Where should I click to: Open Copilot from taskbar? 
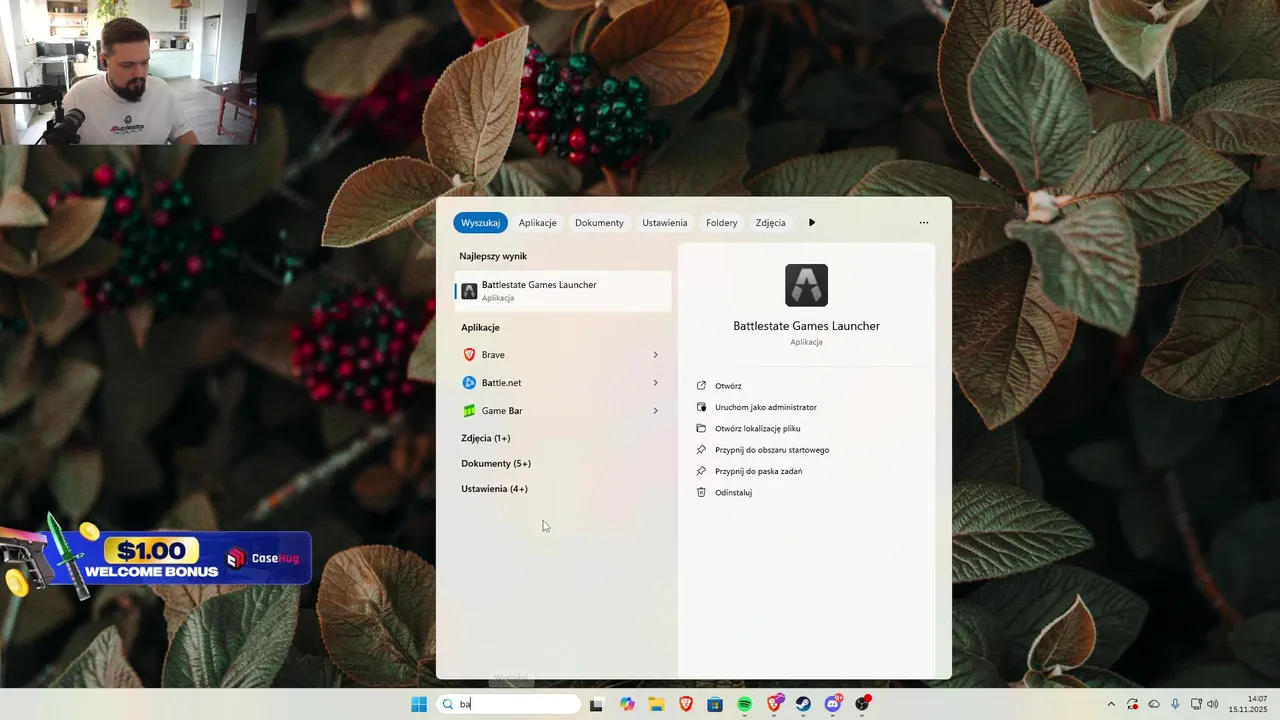[627, 704]
